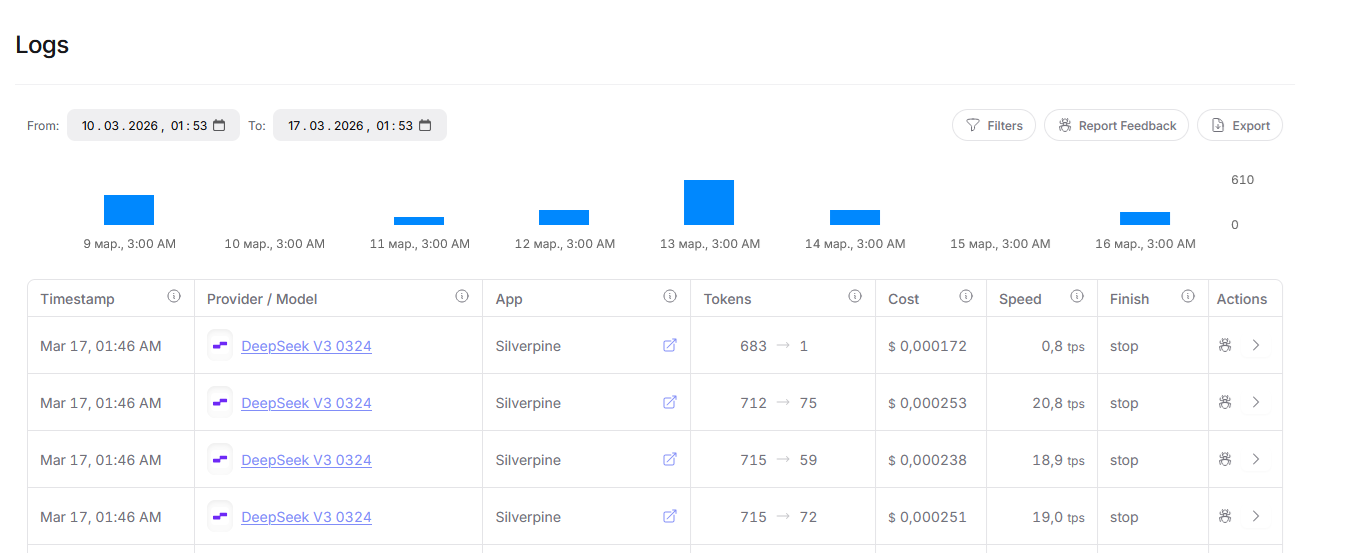Expand the first log row details chevron

coord(1256,345)
